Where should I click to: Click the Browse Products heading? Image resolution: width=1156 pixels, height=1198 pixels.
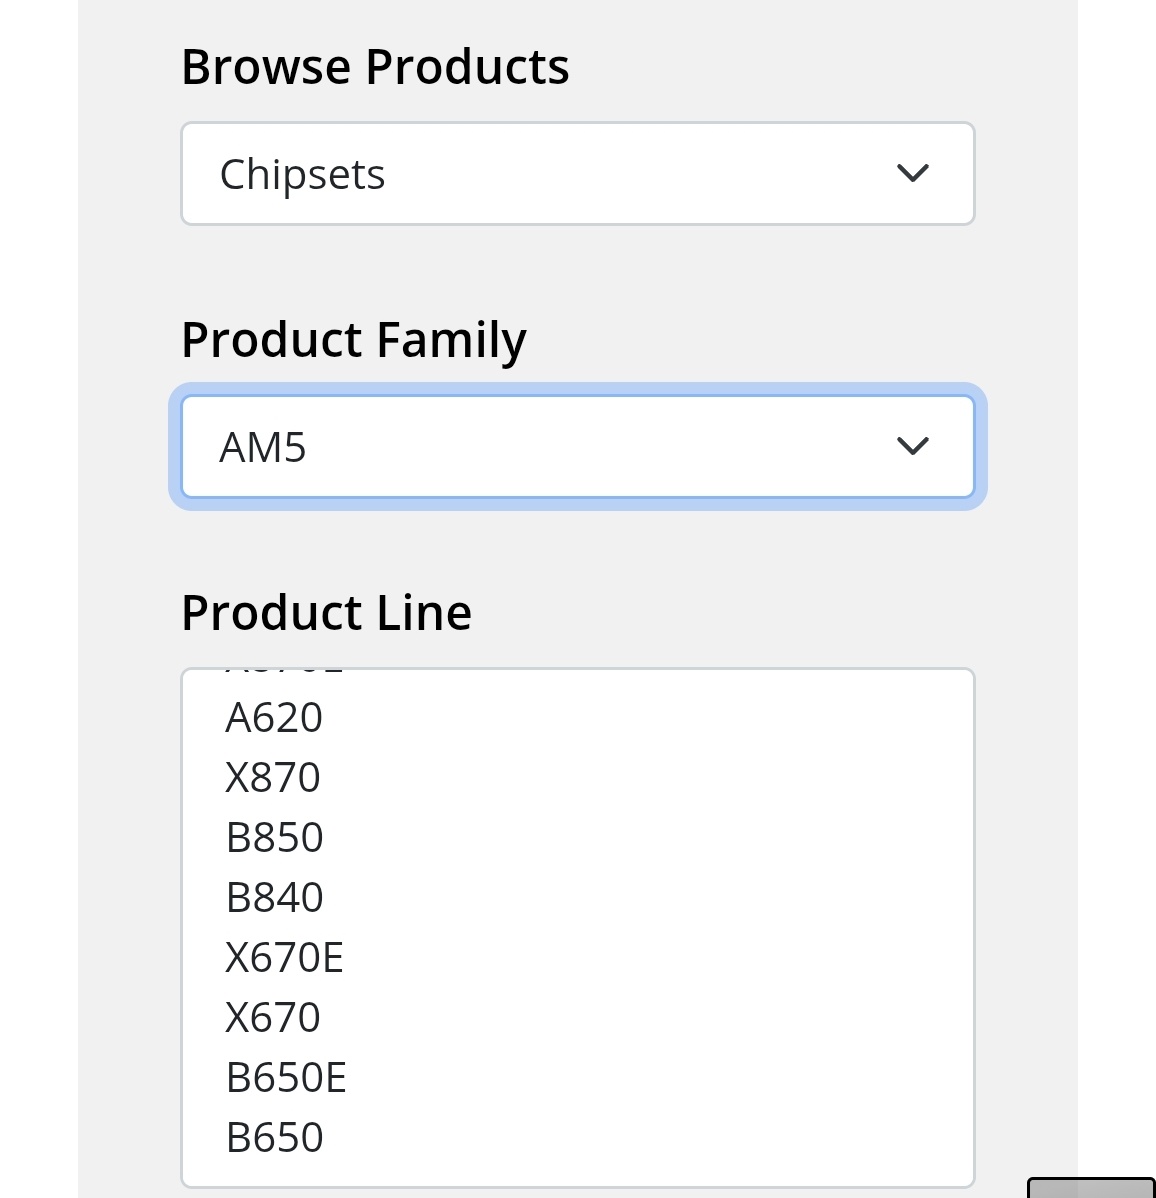click(375, 68)
